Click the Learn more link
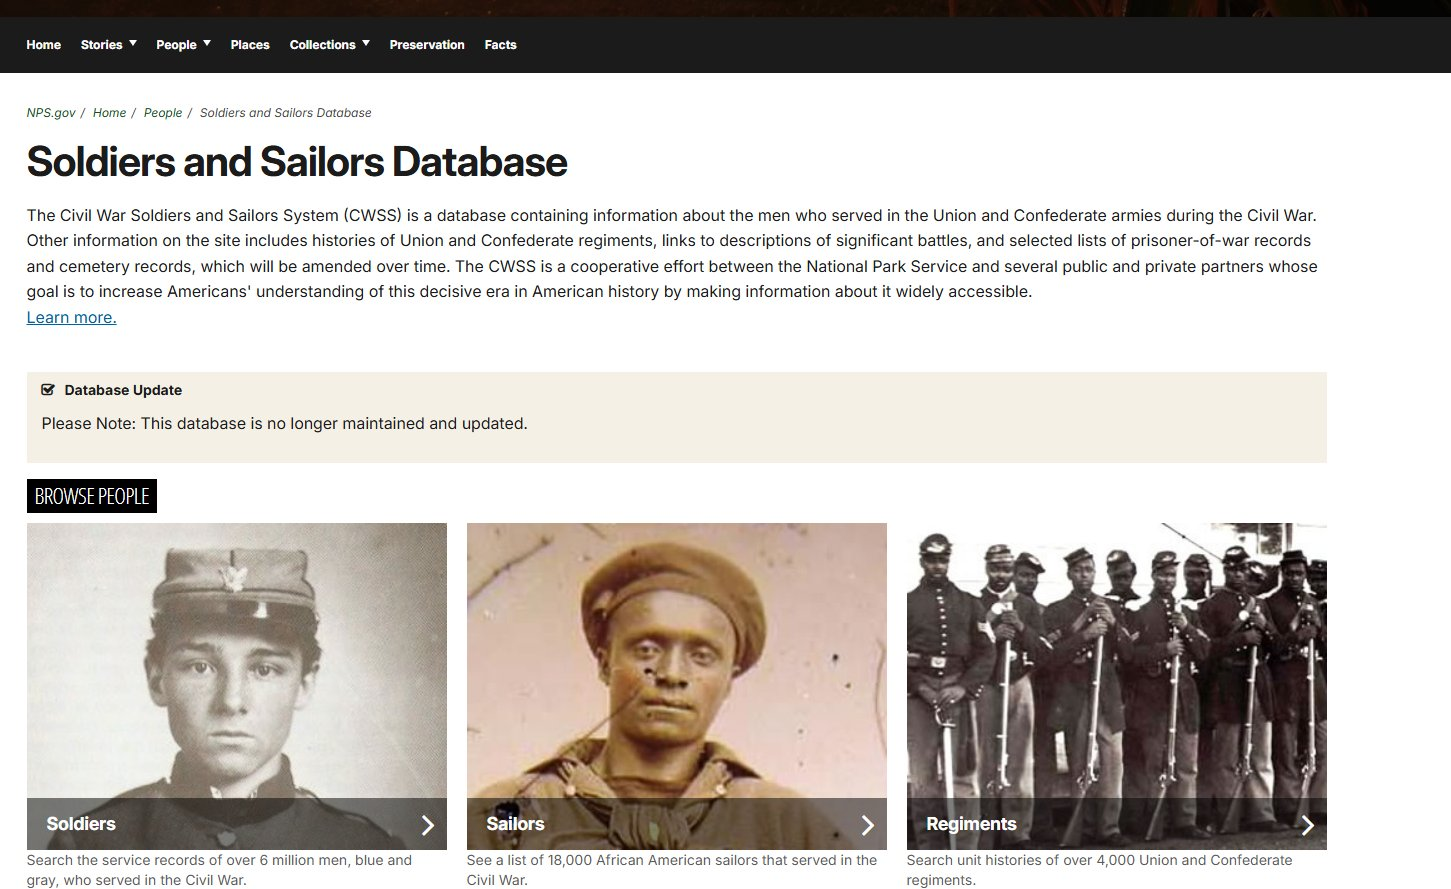This screenshot has height=889, width=1451. click(x=71, y=318)
